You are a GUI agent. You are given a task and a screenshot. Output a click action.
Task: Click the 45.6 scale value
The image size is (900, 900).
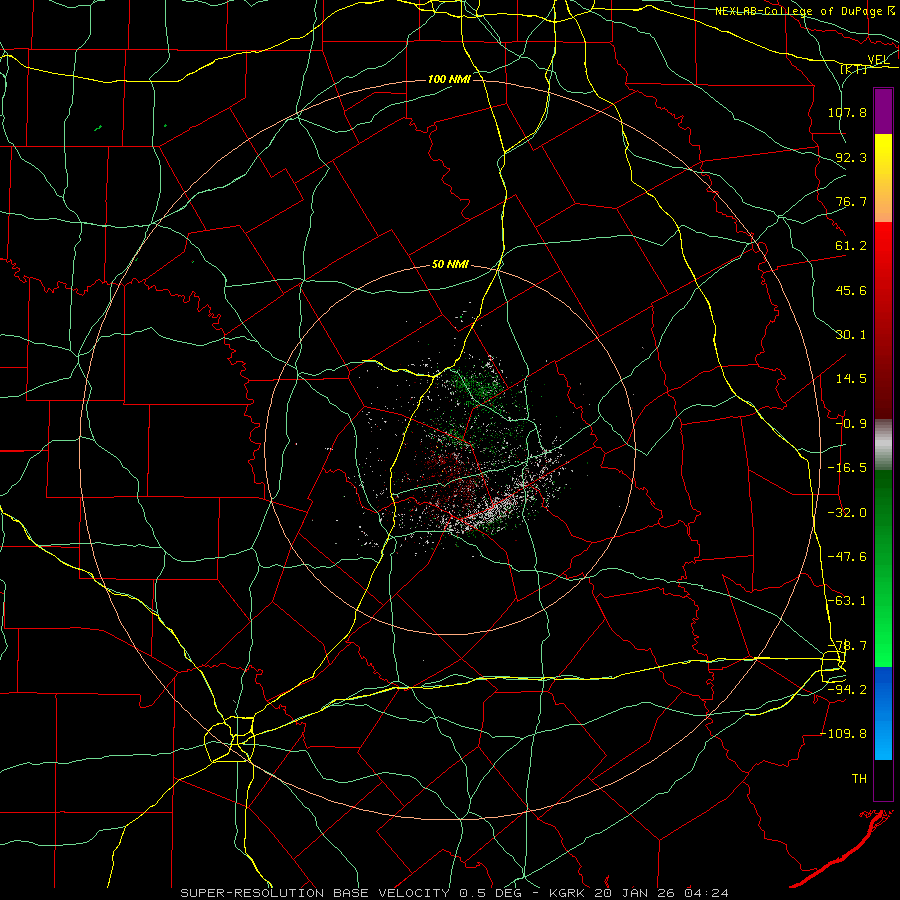851,290
